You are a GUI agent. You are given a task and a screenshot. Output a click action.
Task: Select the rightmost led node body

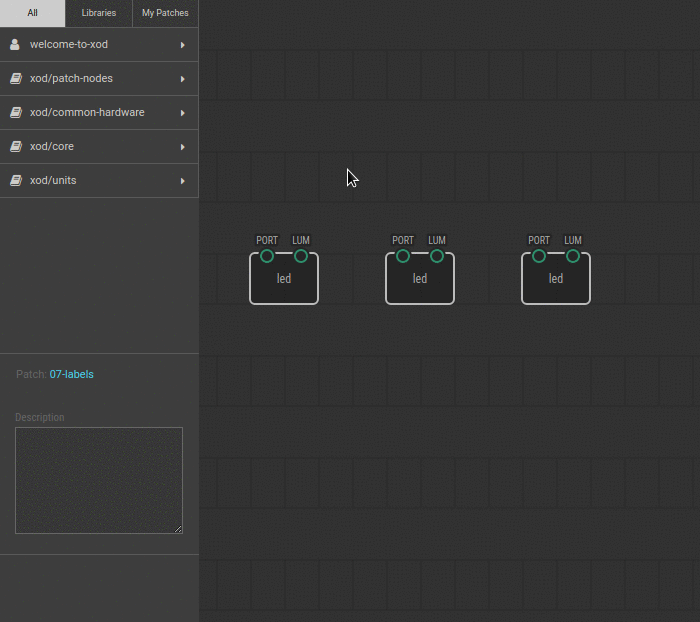pos(556,283)
